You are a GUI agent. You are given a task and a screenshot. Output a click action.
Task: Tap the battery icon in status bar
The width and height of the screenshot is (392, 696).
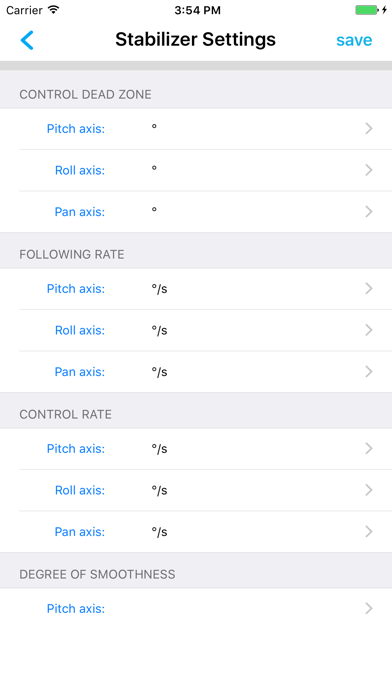pos(371,10)
